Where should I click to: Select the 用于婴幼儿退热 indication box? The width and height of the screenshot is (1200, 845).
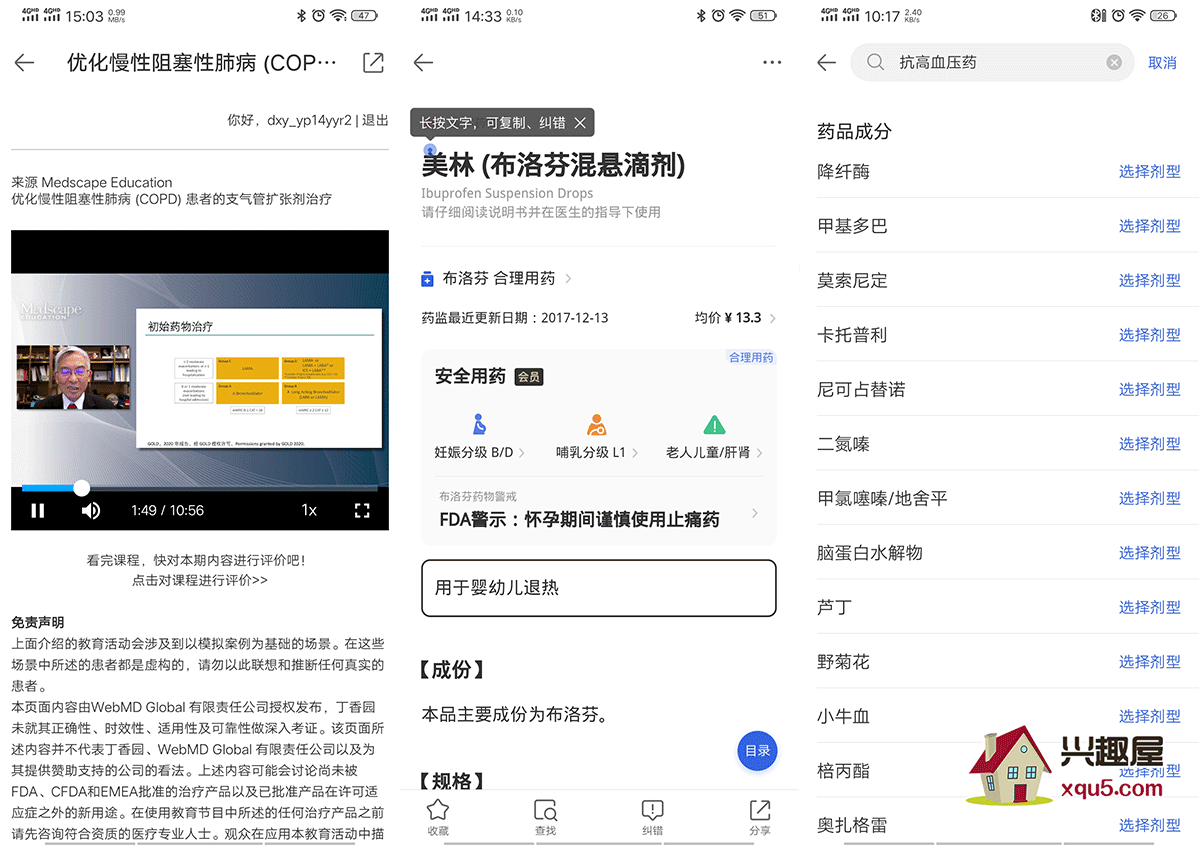(x=598, y=588)
